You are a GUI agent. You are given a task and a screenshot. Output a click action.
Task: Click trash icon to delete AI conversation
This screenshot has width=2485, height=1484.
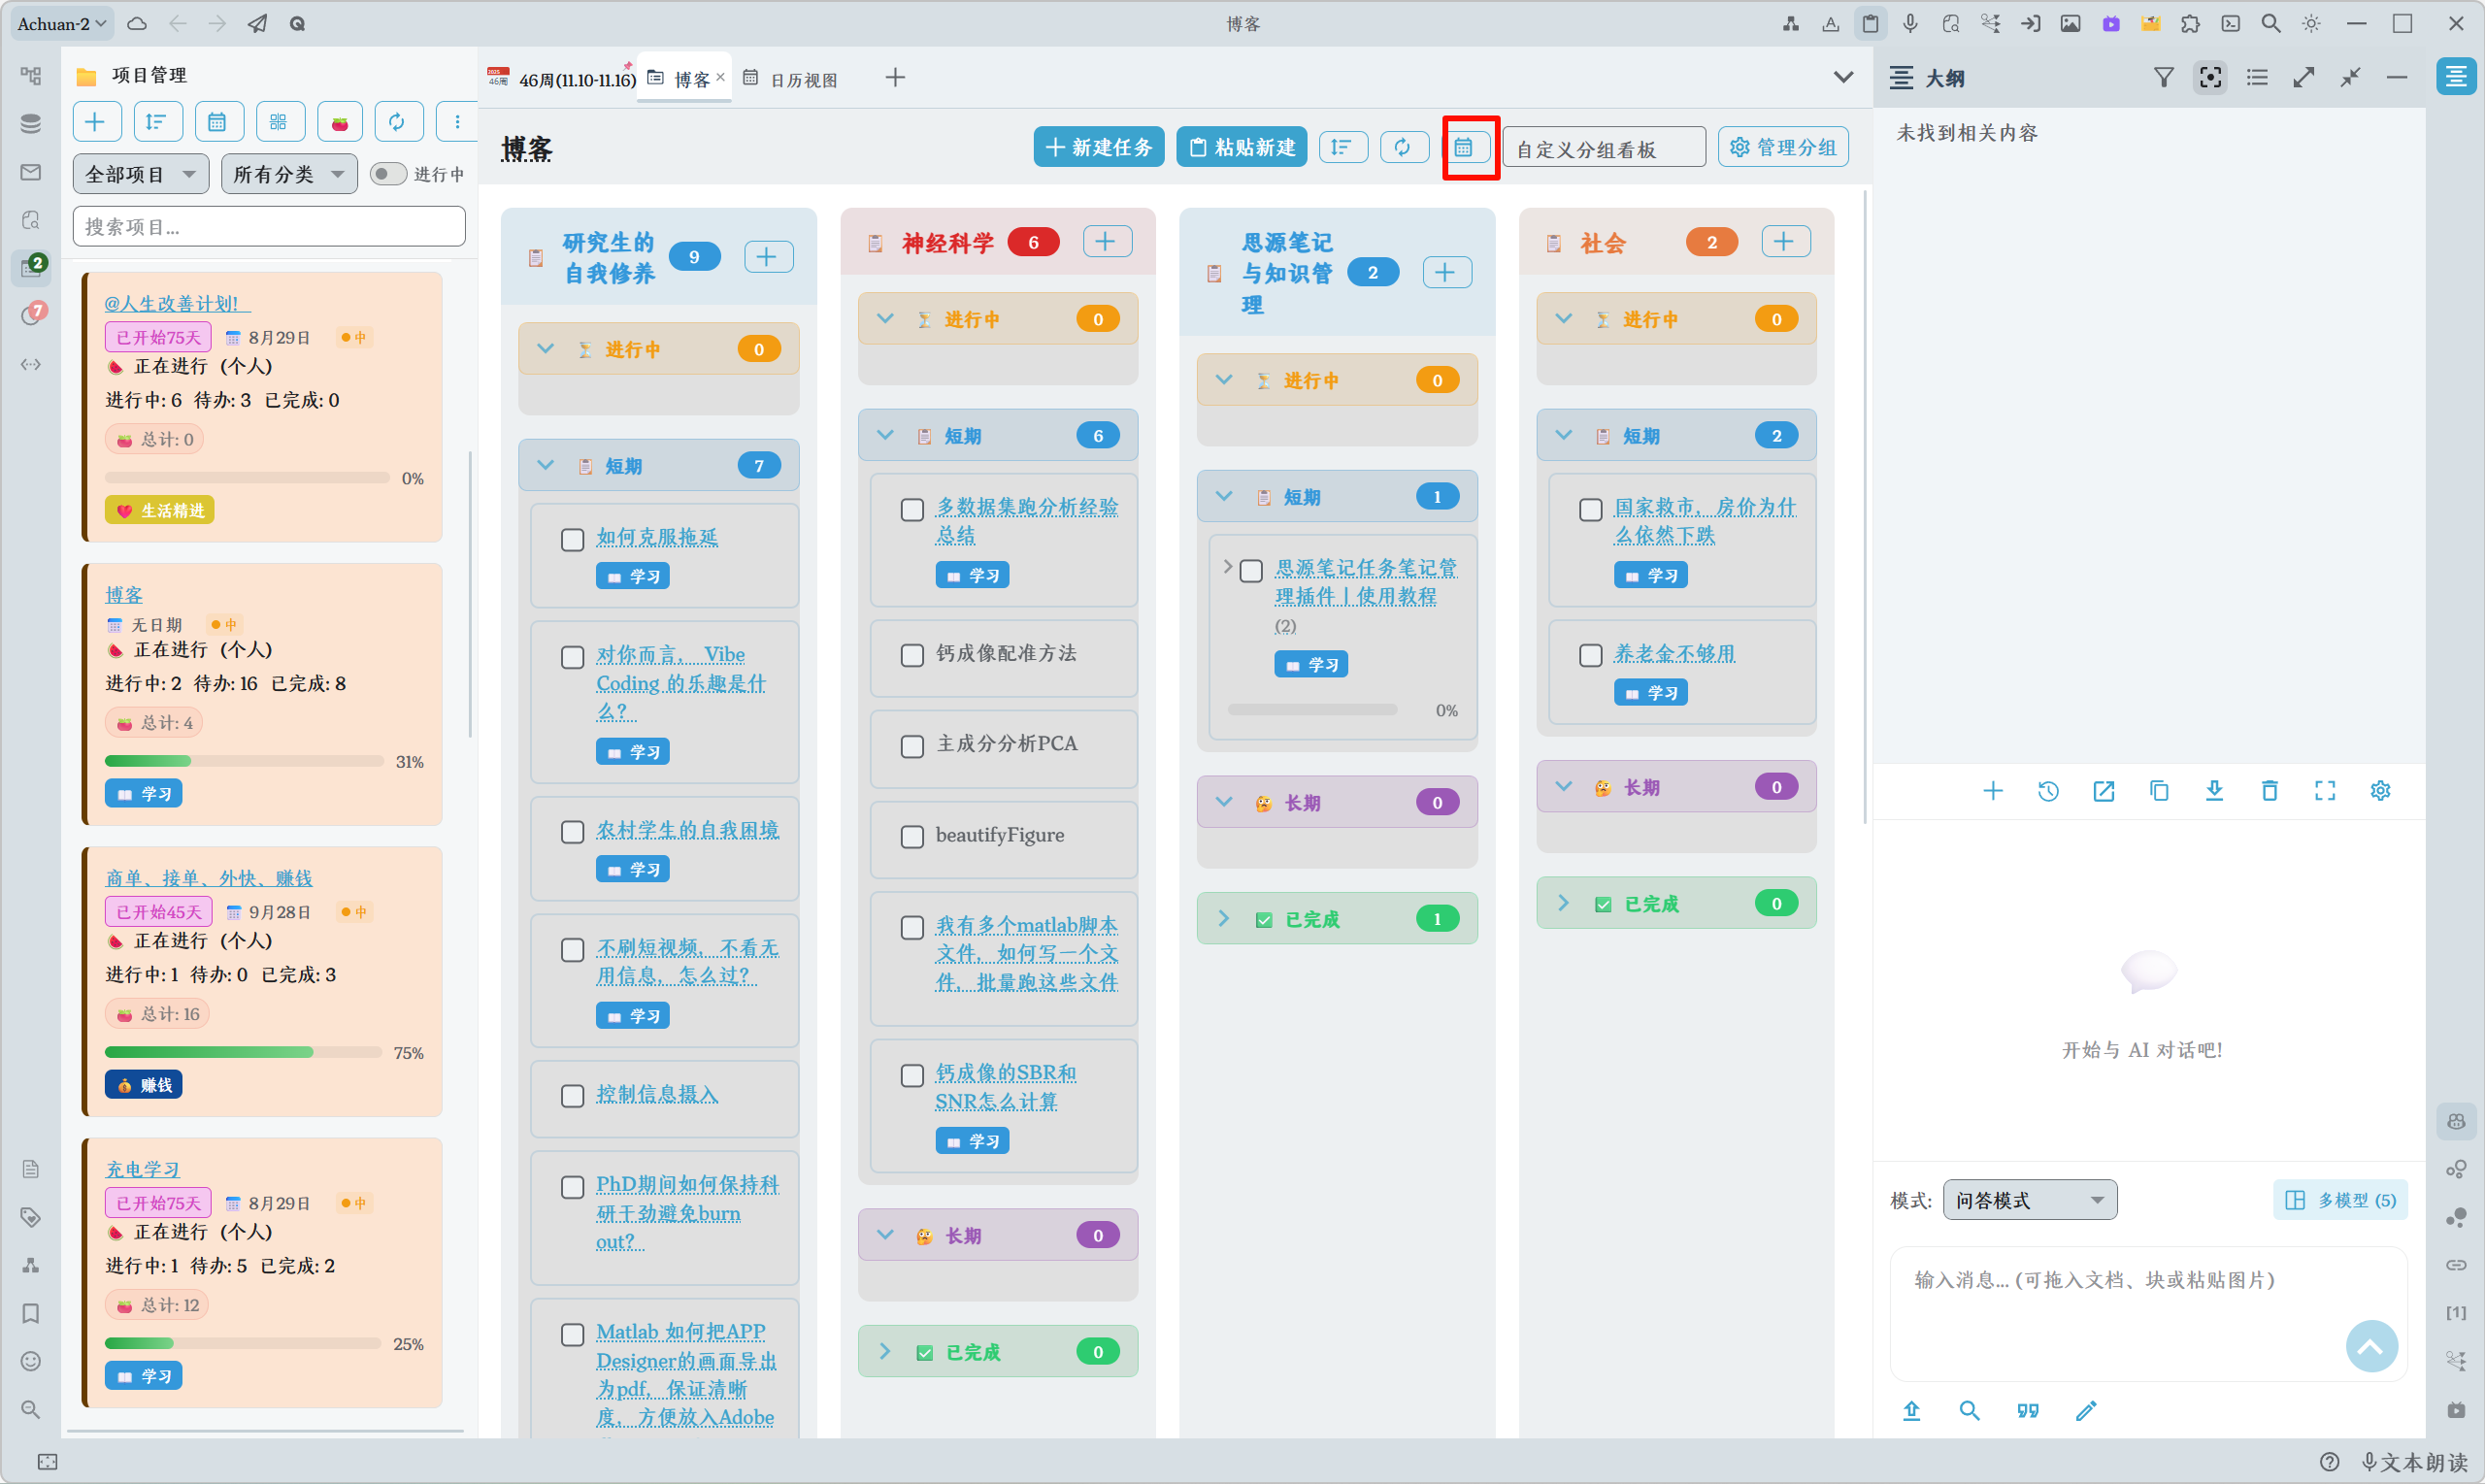pyautogui.click(x=2269, y=791)
